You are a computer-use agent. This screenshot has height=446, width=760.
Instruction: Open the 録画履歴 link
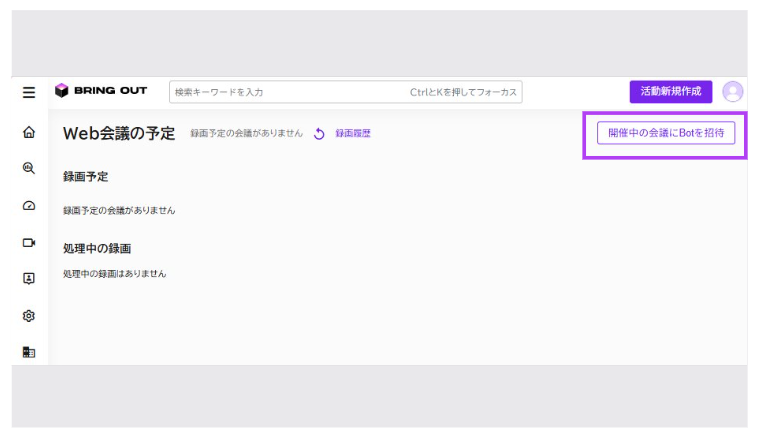[353, 133]
